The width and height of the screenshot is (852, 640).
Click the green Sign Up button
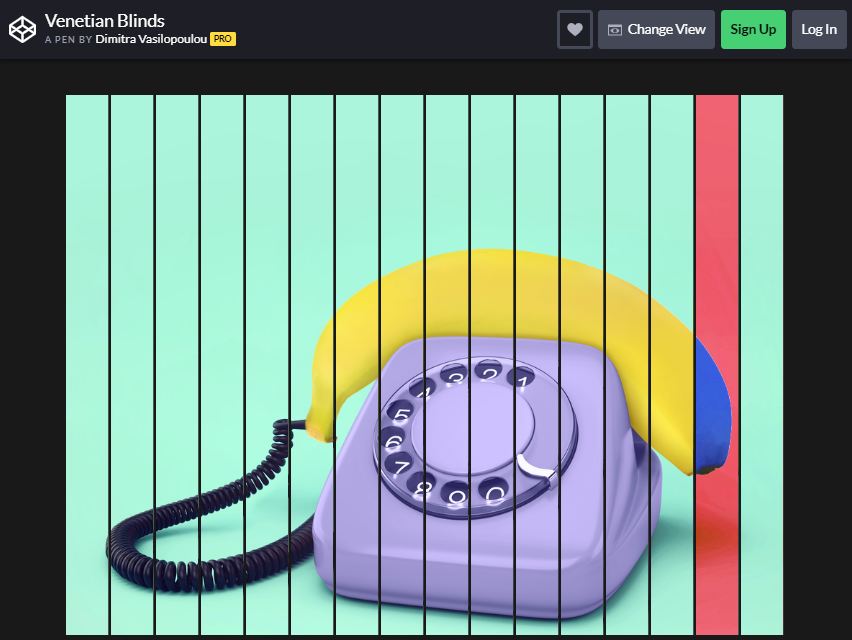click(x=753, y=29)
